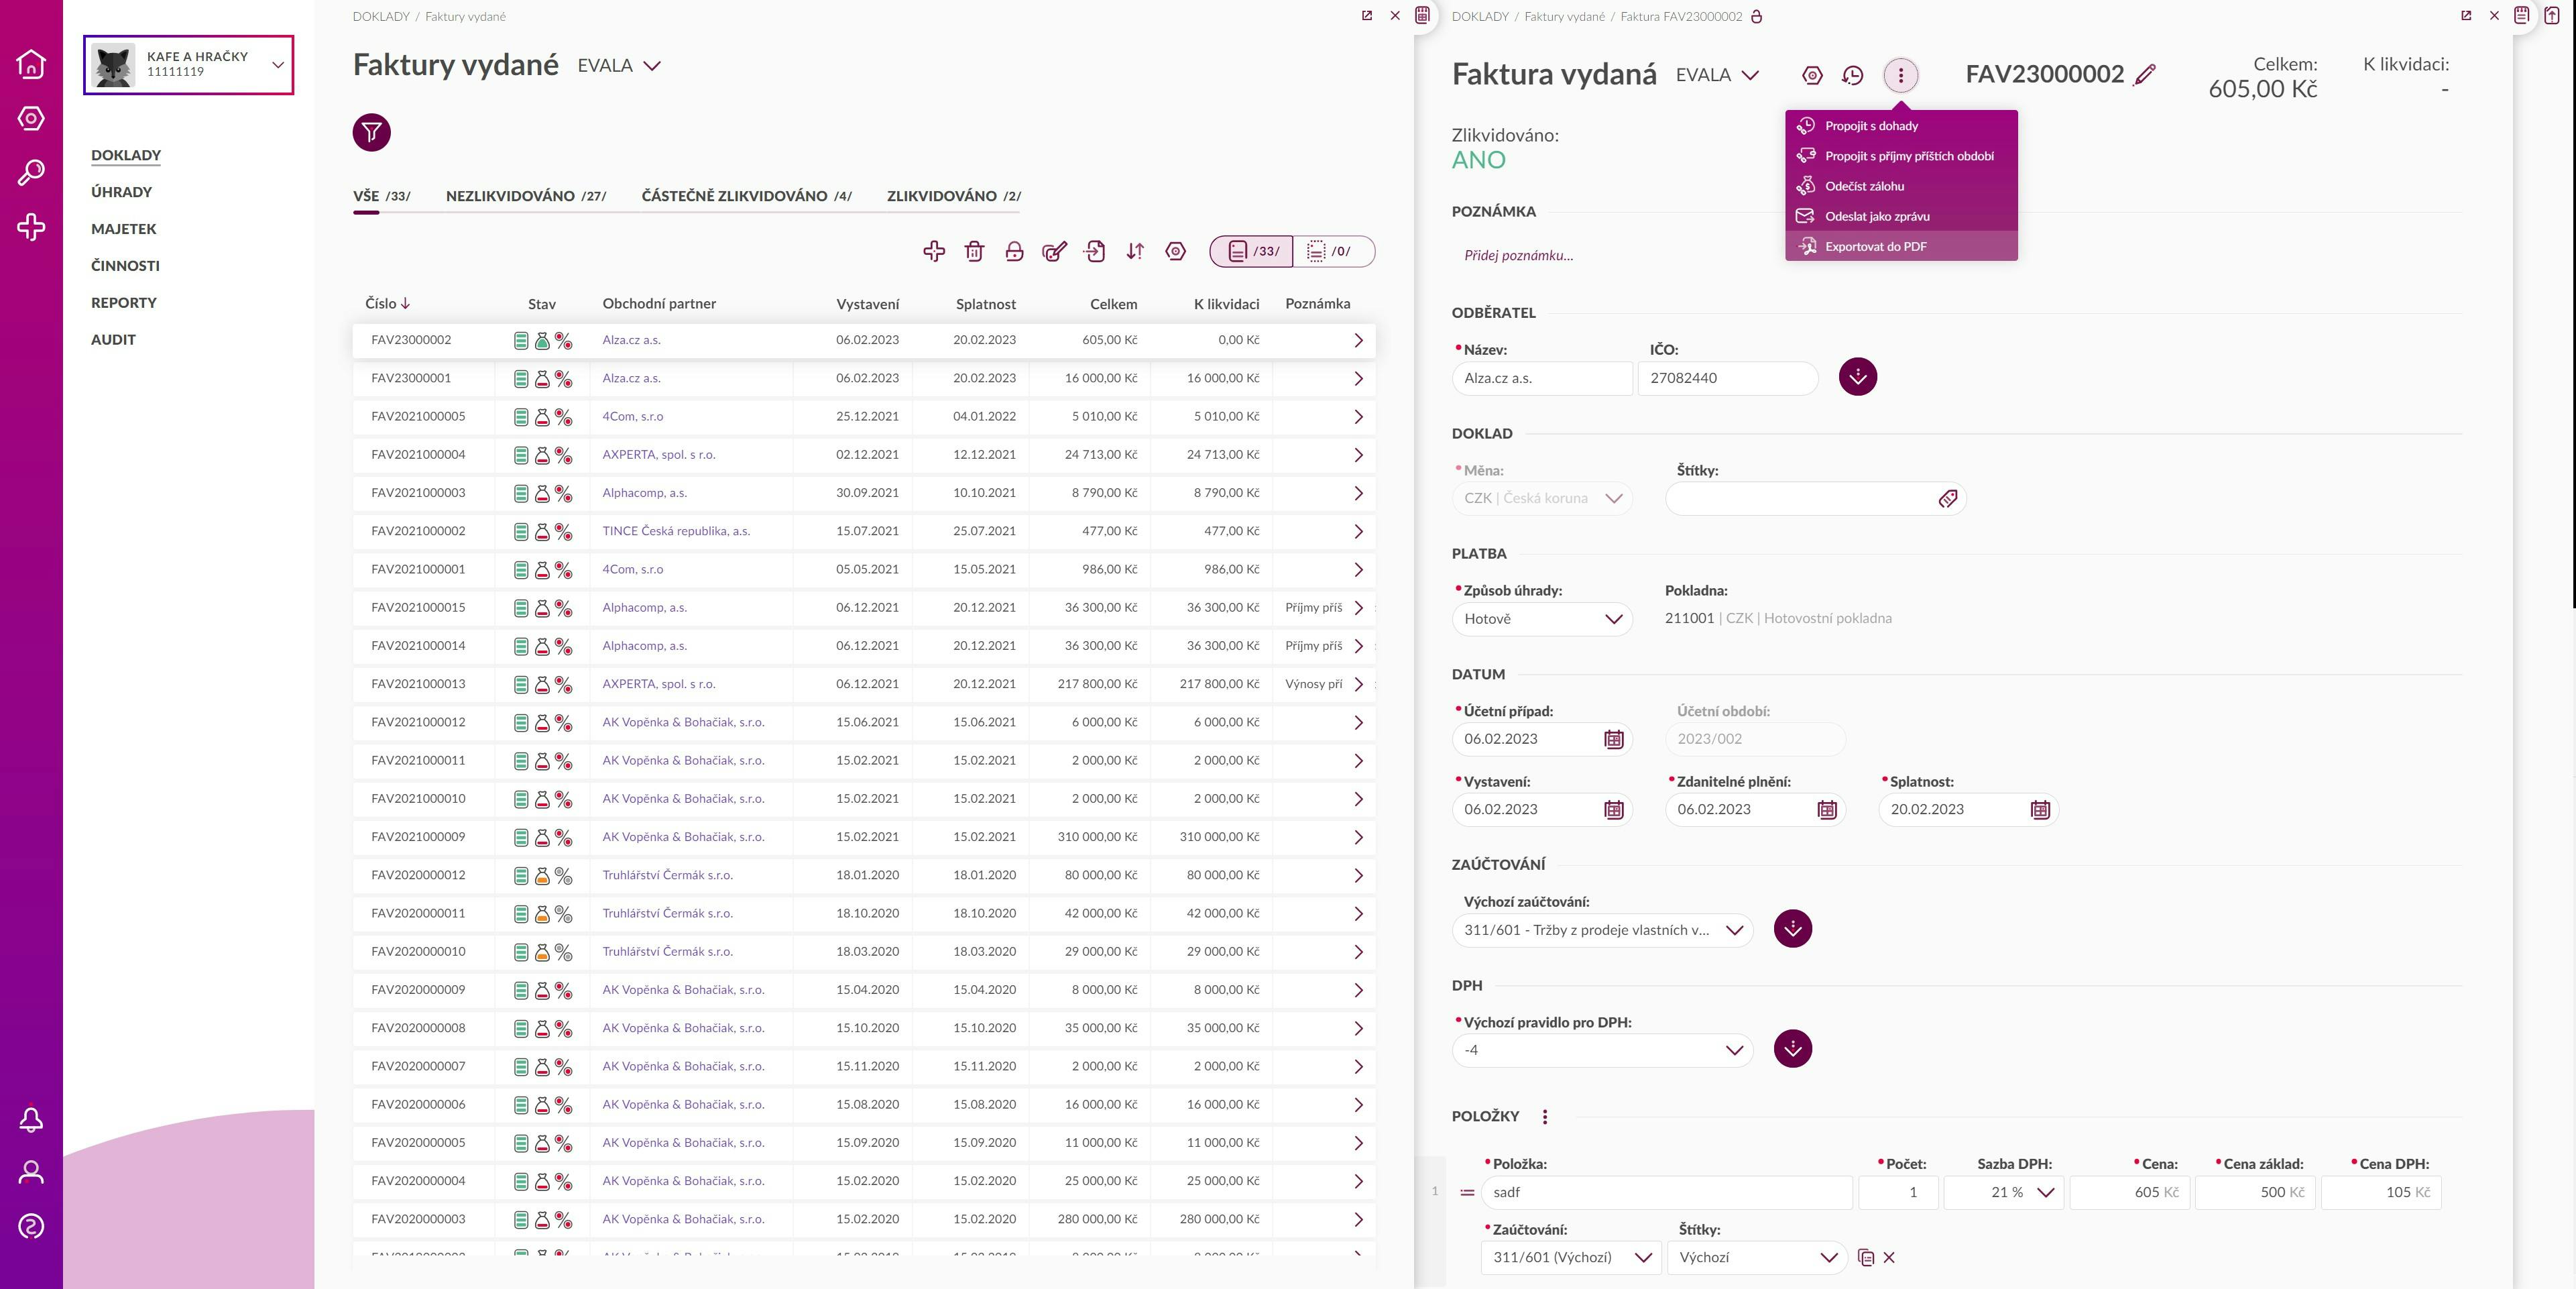Switch to the ČÁSTEČNĚ ZLIKVIDOVÁNO tab
Image resolution: width=2576 pixels, height=1289 pixels.
[x=747, y=196]
